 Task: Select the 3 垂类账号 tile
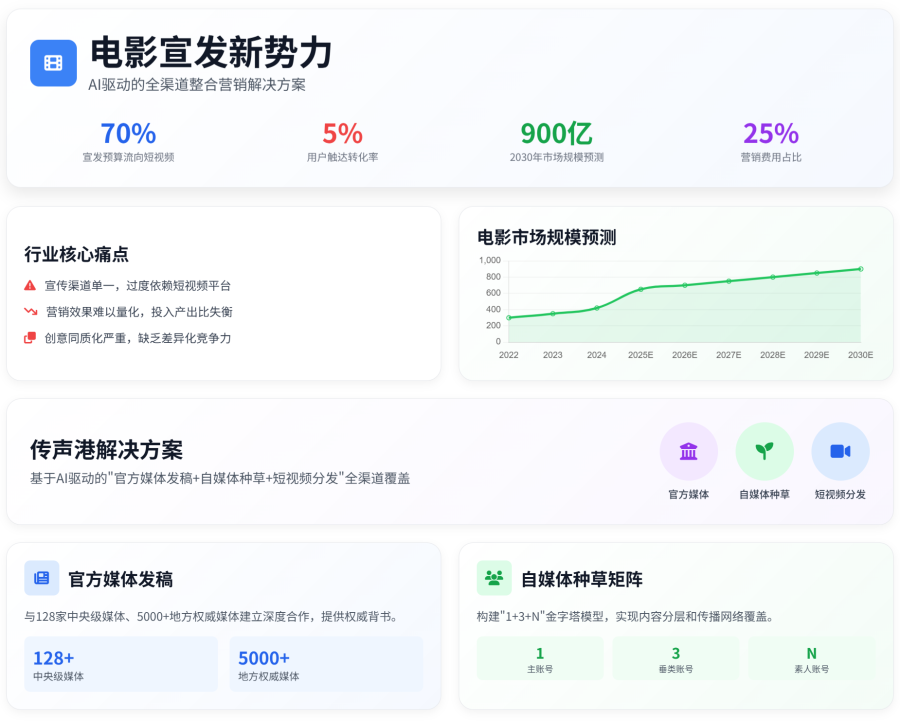676,659
